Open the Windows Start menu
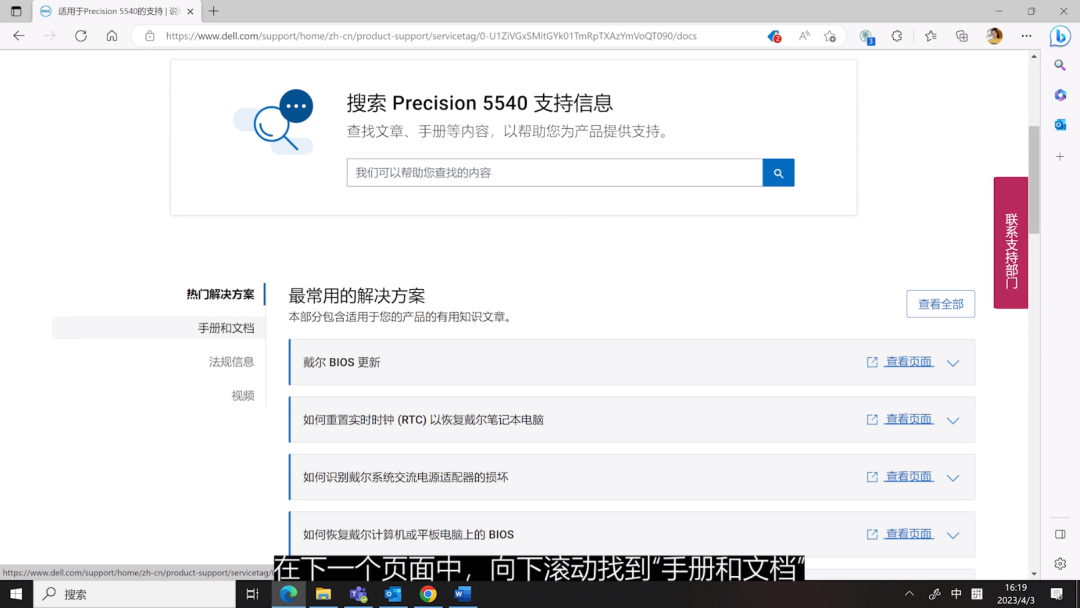 tap(16, 594)
